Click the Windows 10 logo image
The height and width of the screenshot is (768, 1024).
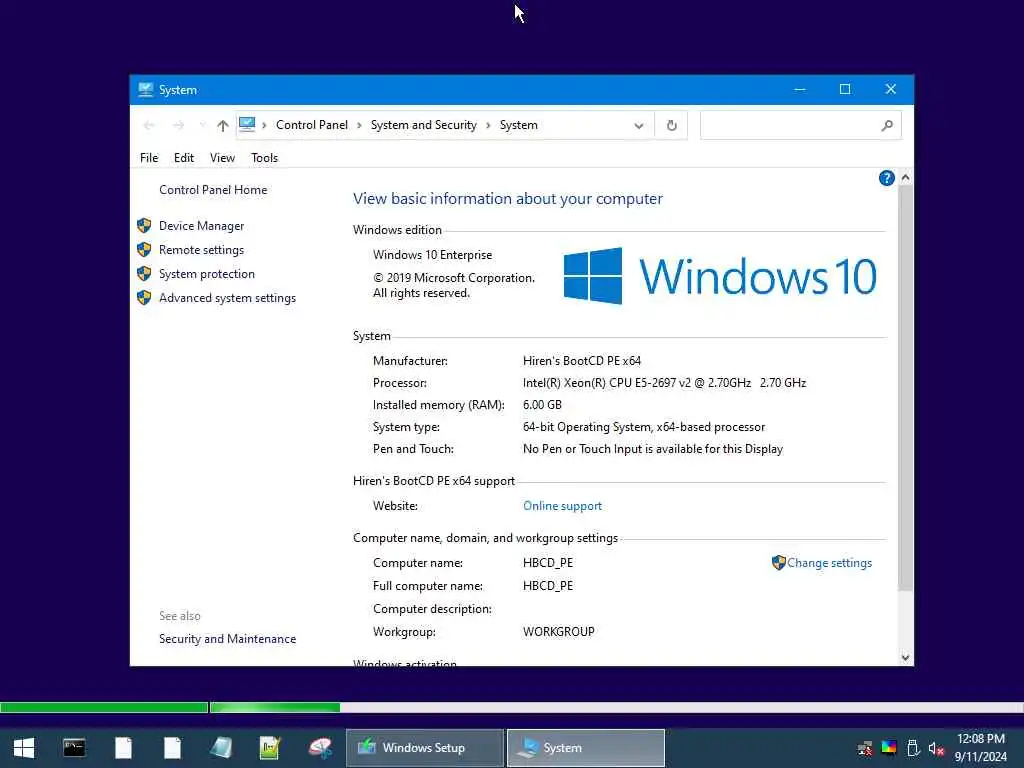[x=720, y=276]
